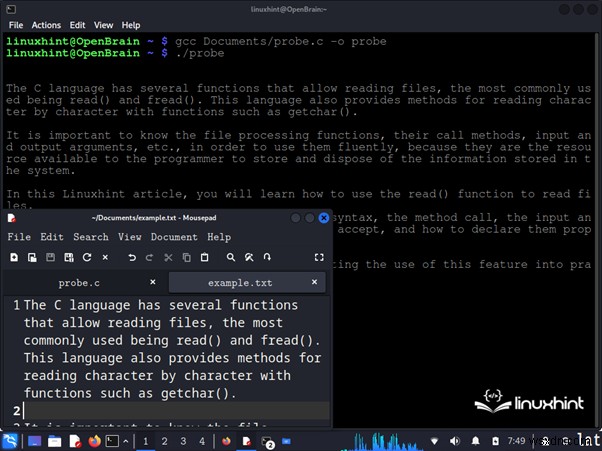Close the example.txt tab
The image size is (602, 451).
[x=314, y=282]
